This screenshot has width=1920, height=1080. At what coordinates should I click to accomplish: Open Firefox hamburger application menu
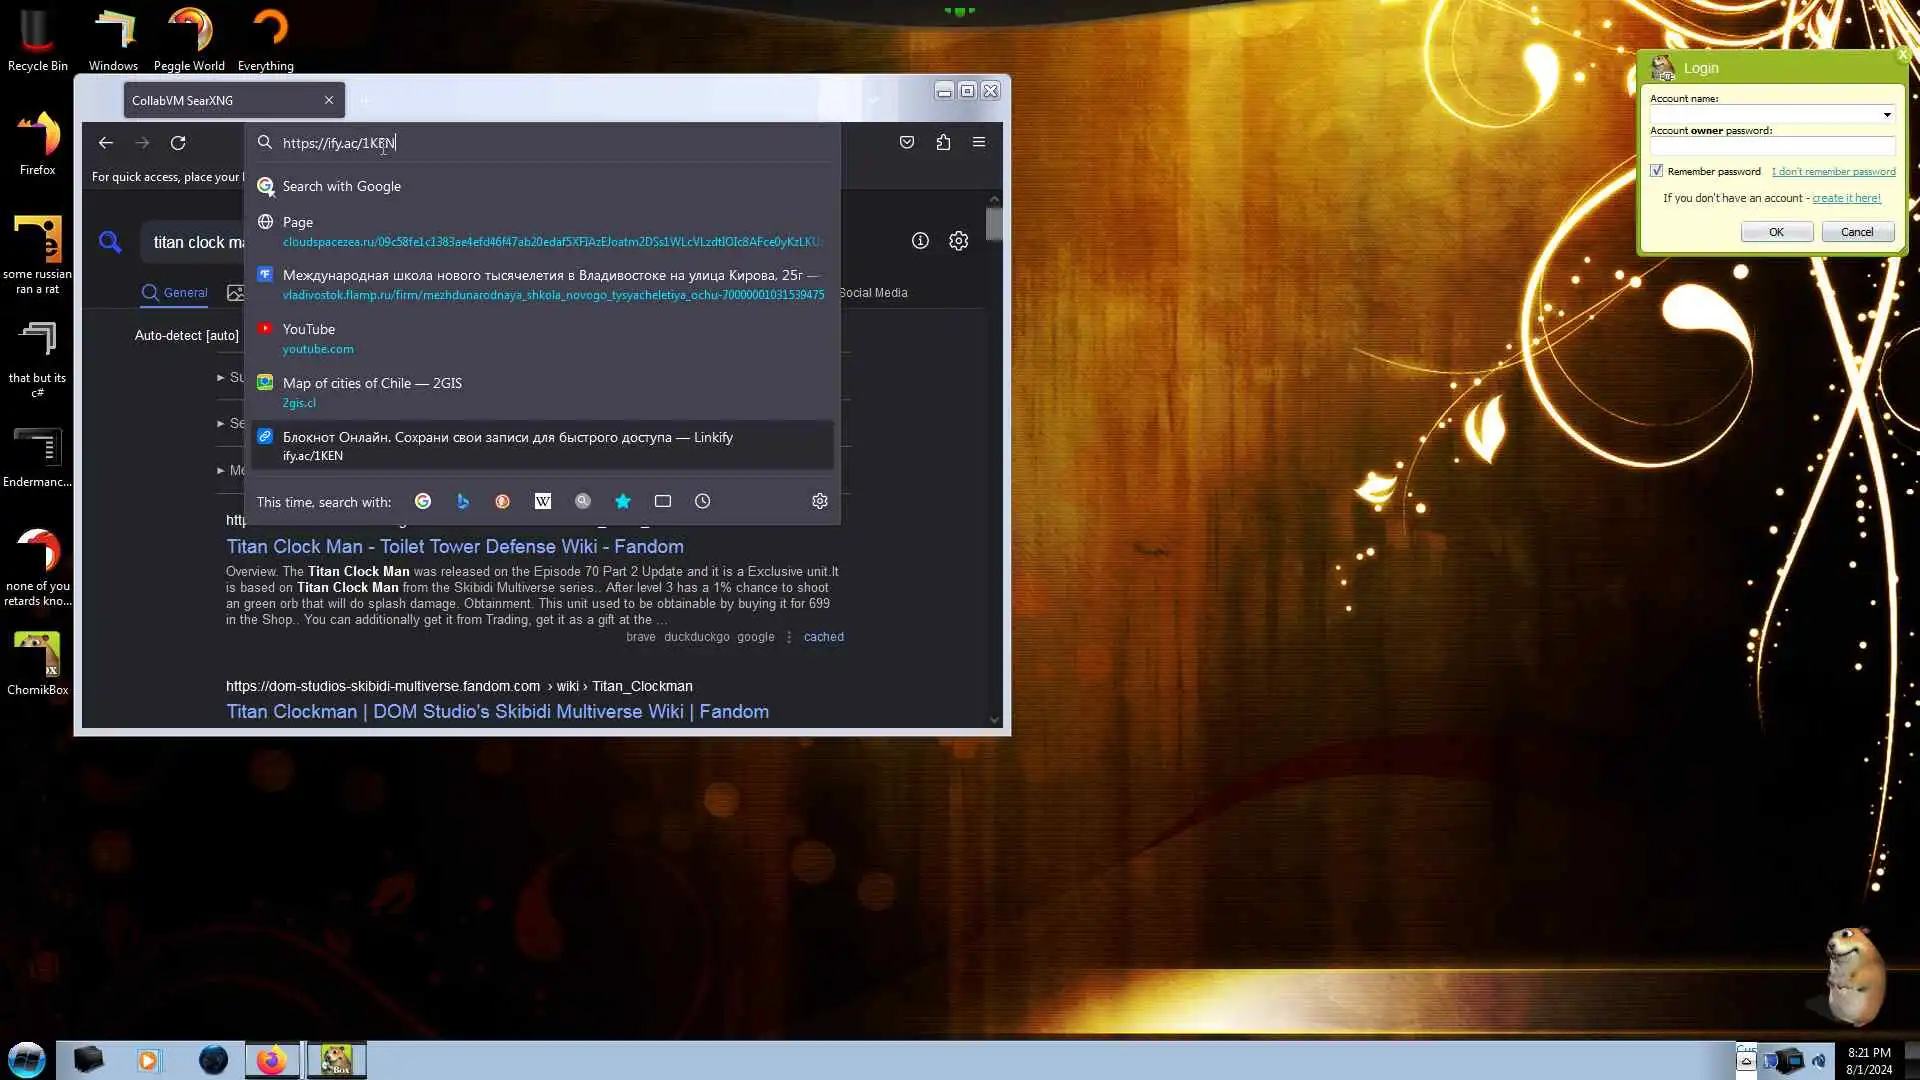tap(978, 142)
